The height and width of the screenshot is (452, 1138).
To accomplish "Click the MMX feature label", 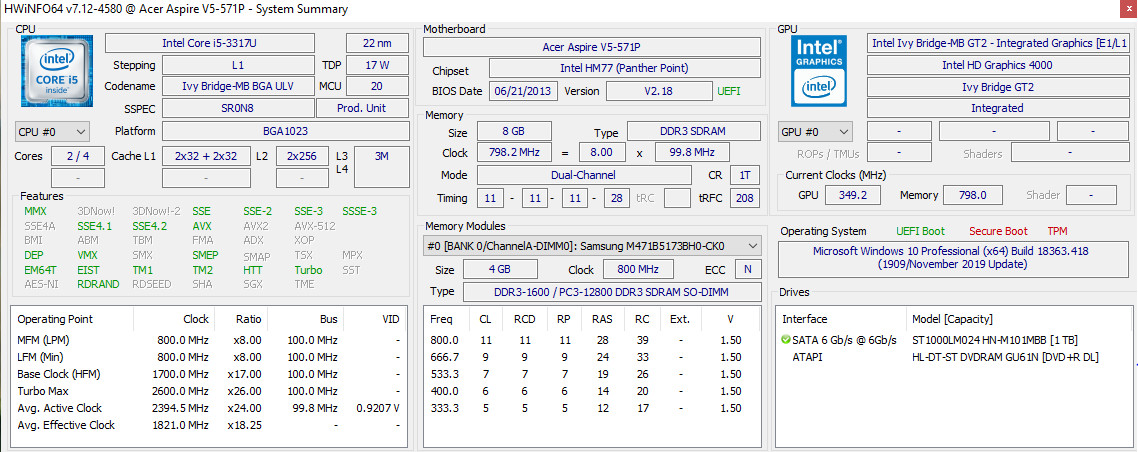I will click(x=35, y=211).
